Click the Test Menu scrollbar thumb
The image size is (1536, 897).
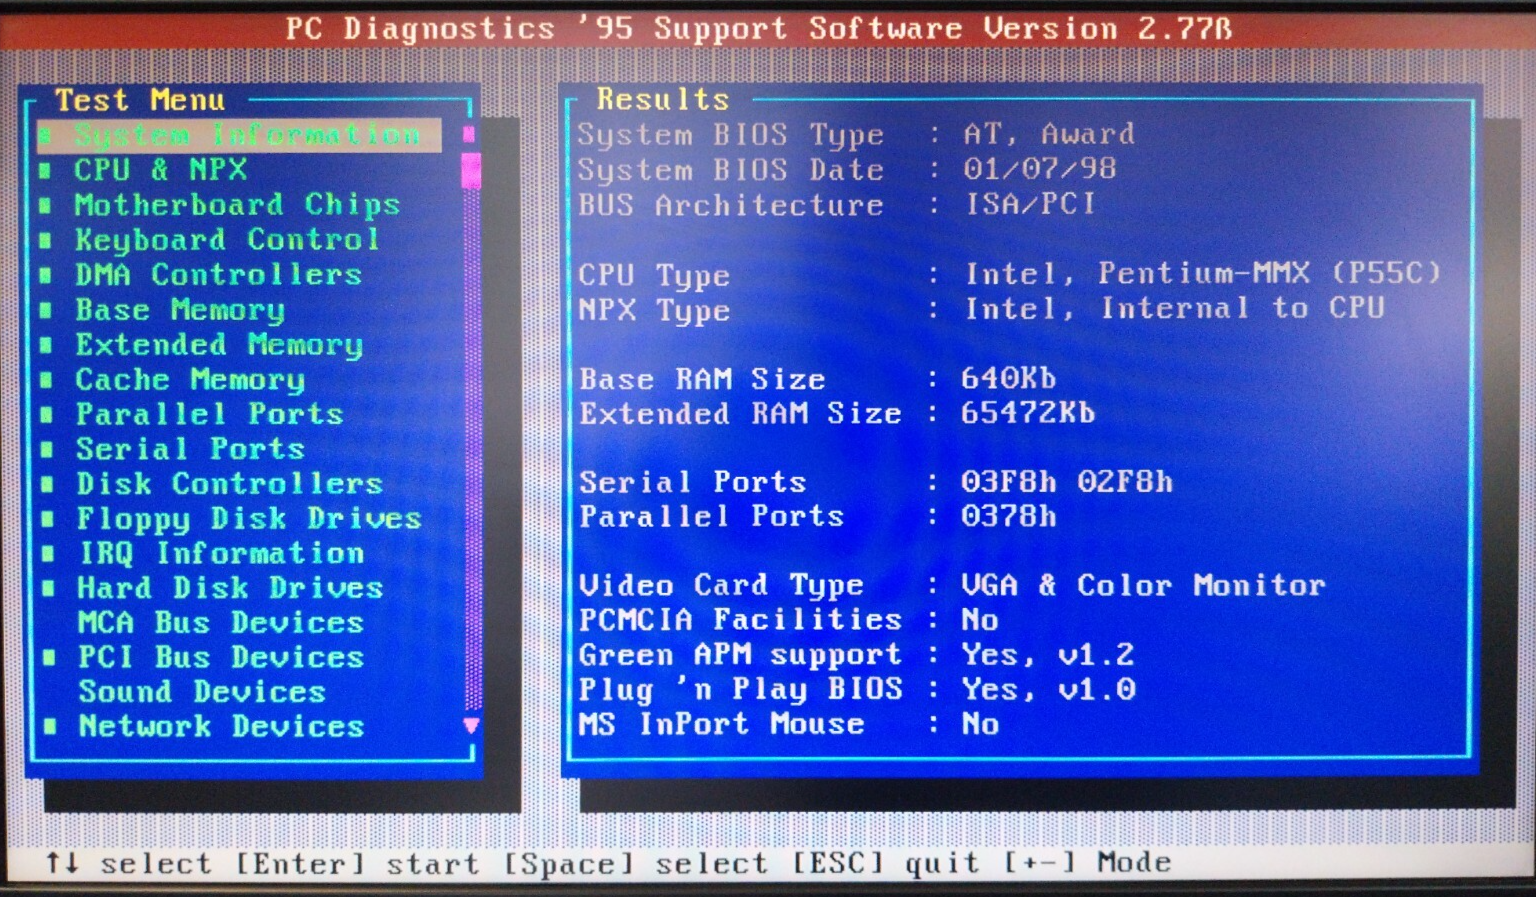coord(470,170)
